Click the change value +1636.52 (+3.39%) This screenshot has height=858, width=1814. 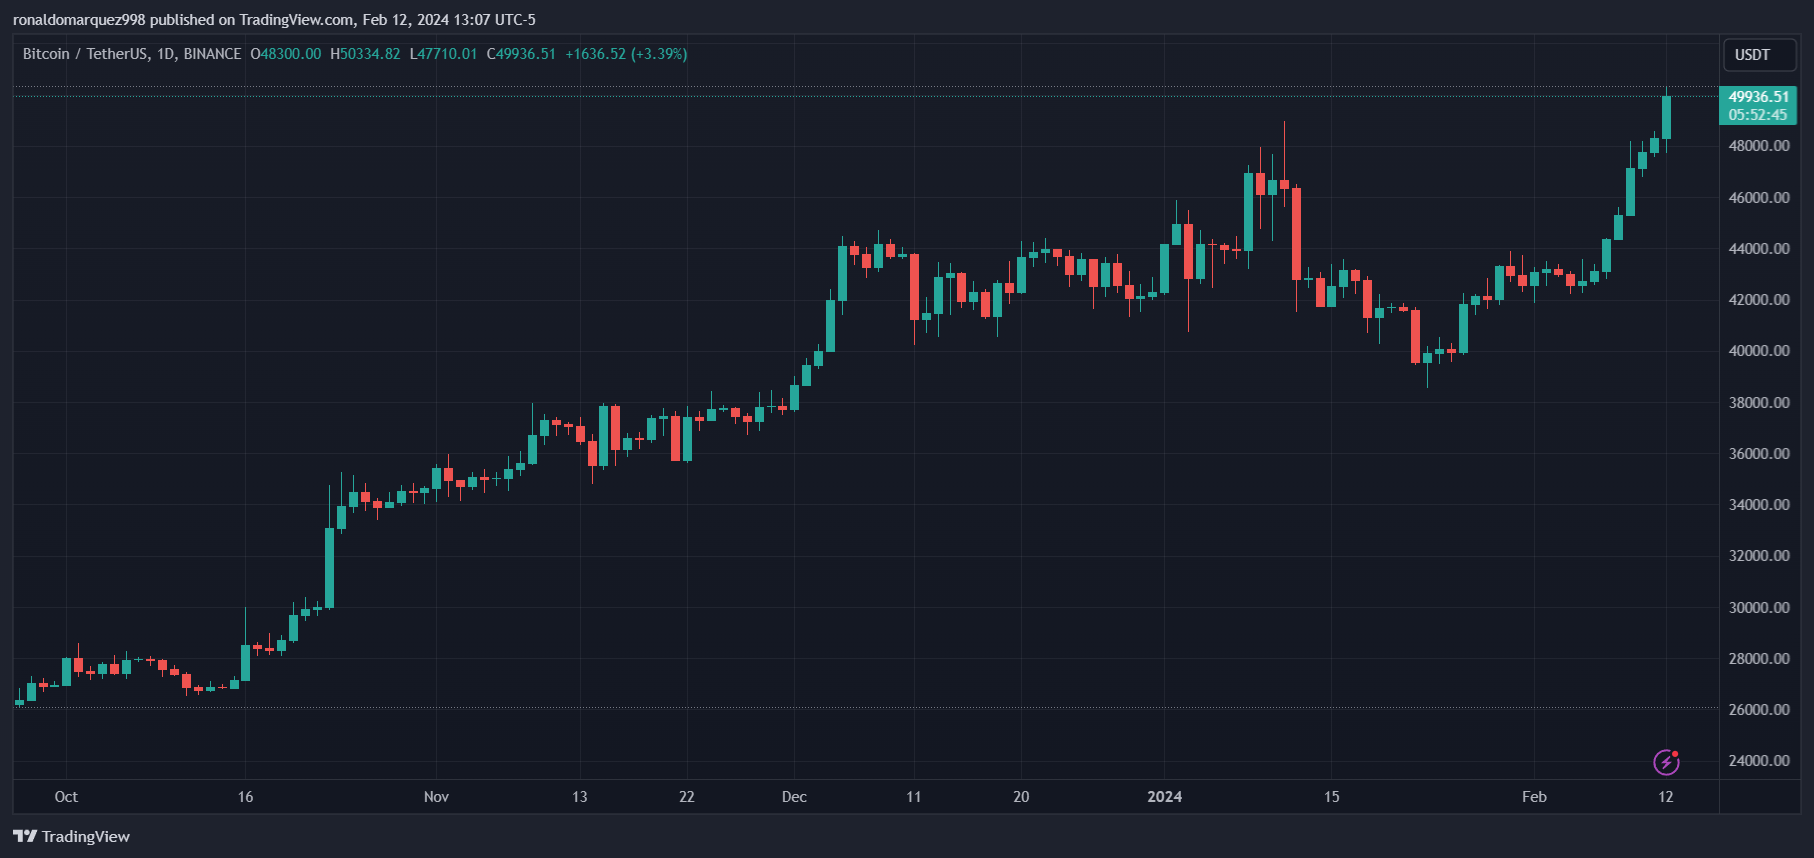[x=626, y=54]
